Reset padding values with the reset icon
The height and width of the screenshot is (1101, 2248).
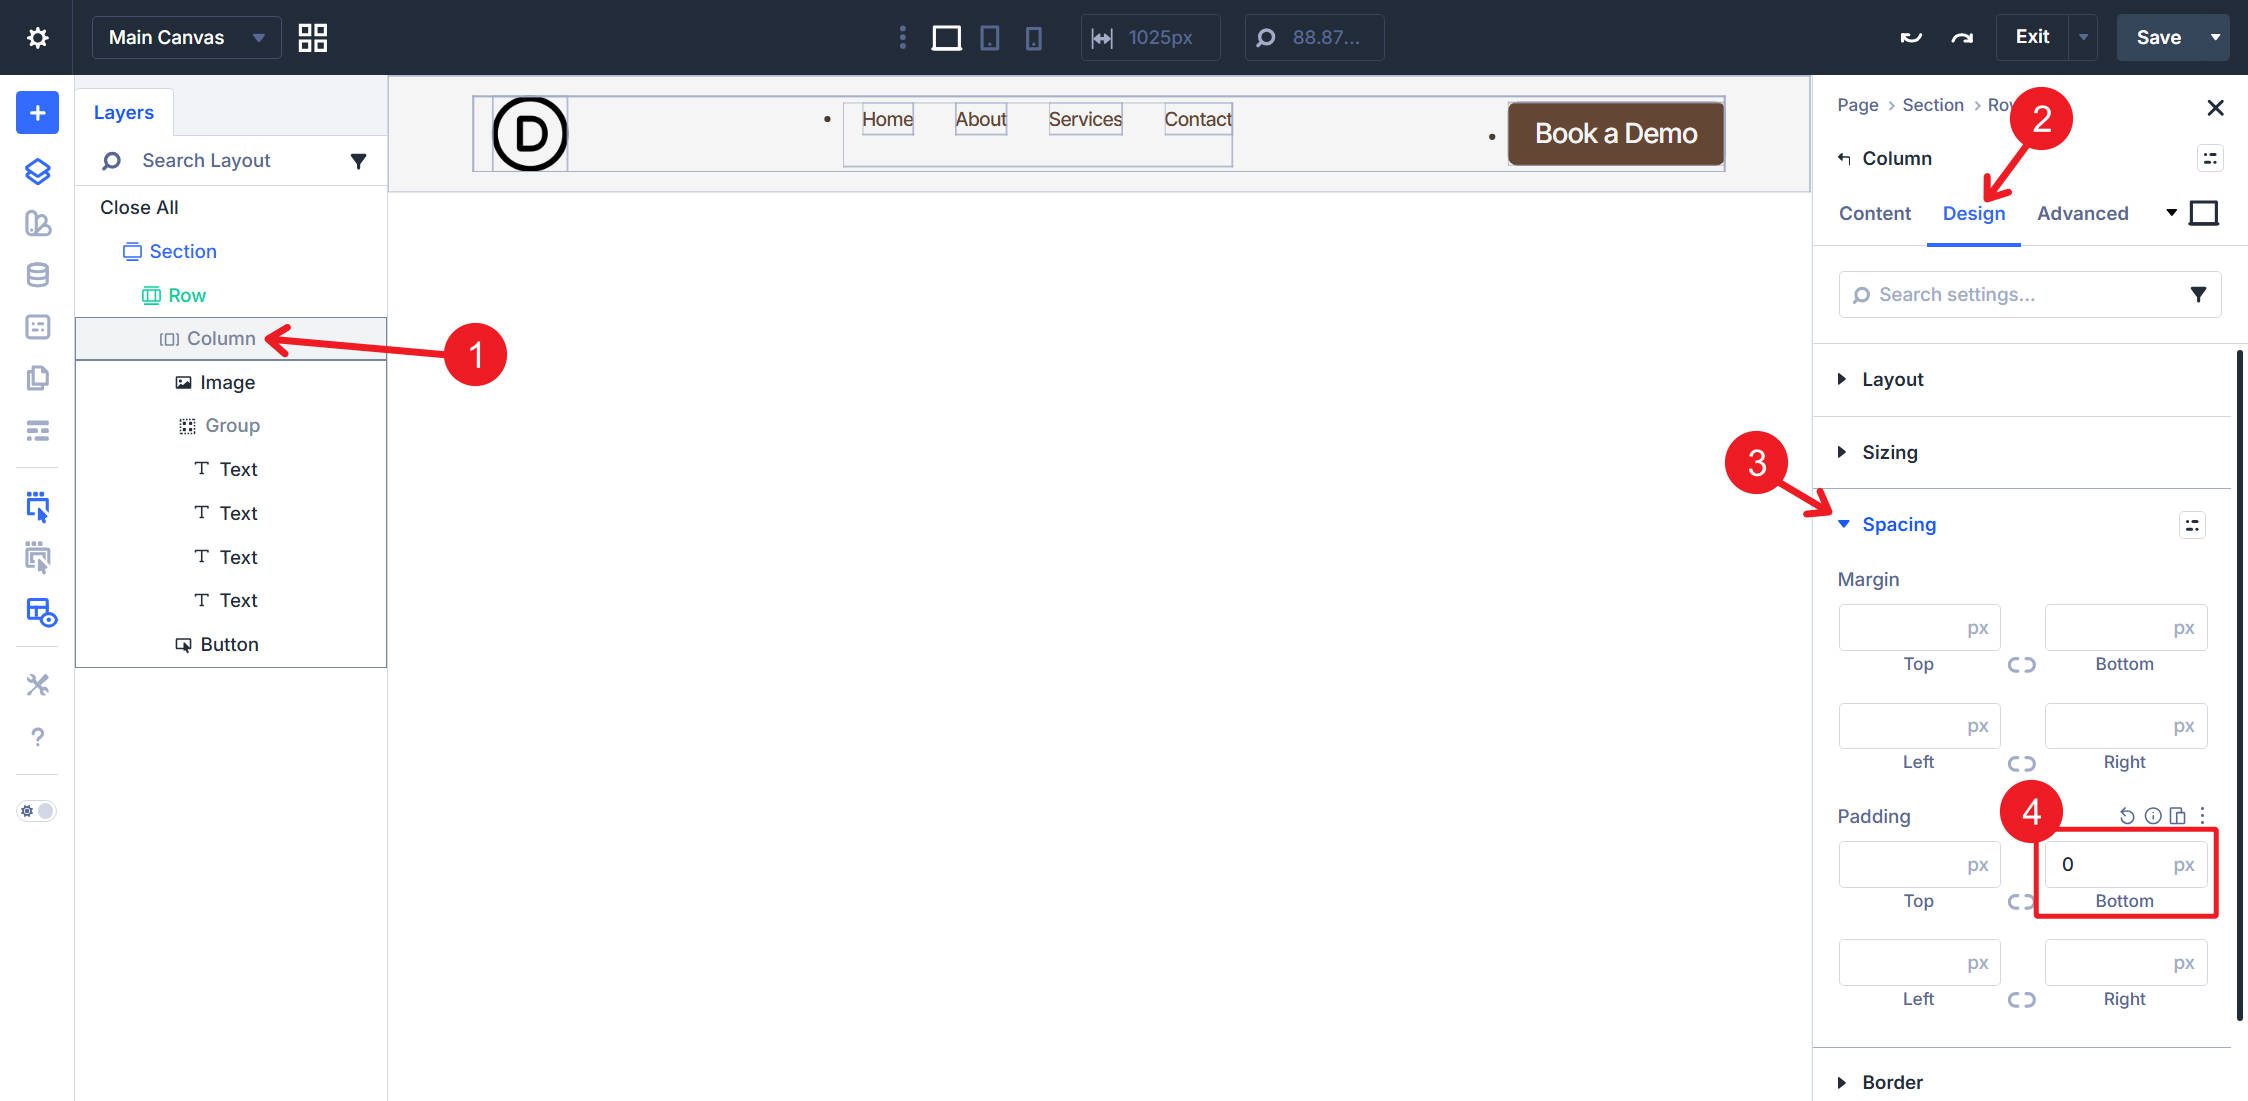coord(2126,815)
